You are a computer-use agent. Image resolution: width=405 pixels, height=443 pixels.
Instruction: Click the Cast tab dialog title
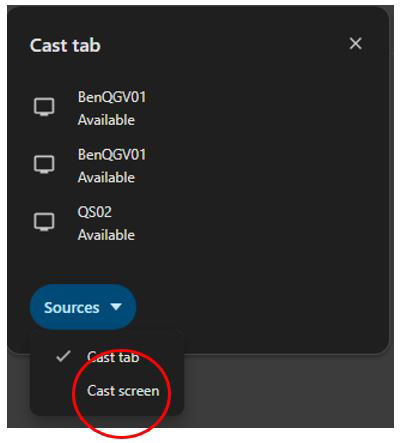click(65, 45)
